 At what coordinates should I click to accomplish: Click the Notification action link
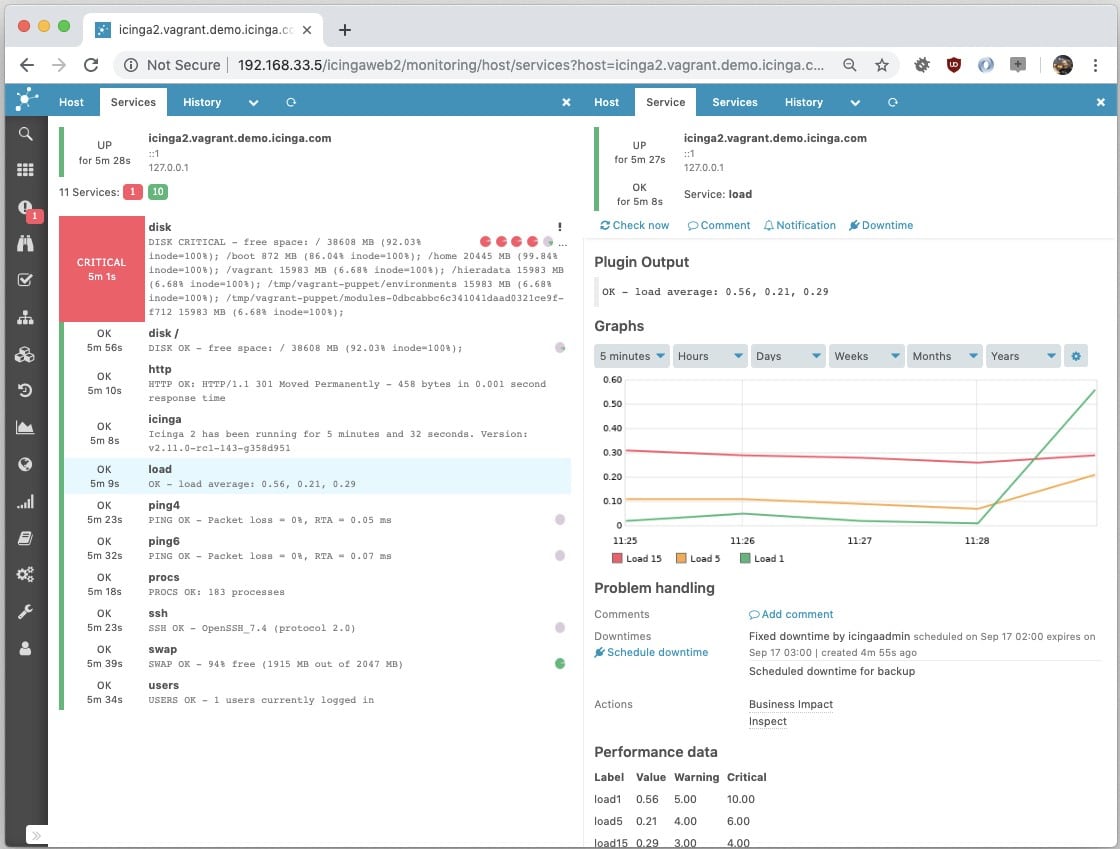(x=799, y=225)
